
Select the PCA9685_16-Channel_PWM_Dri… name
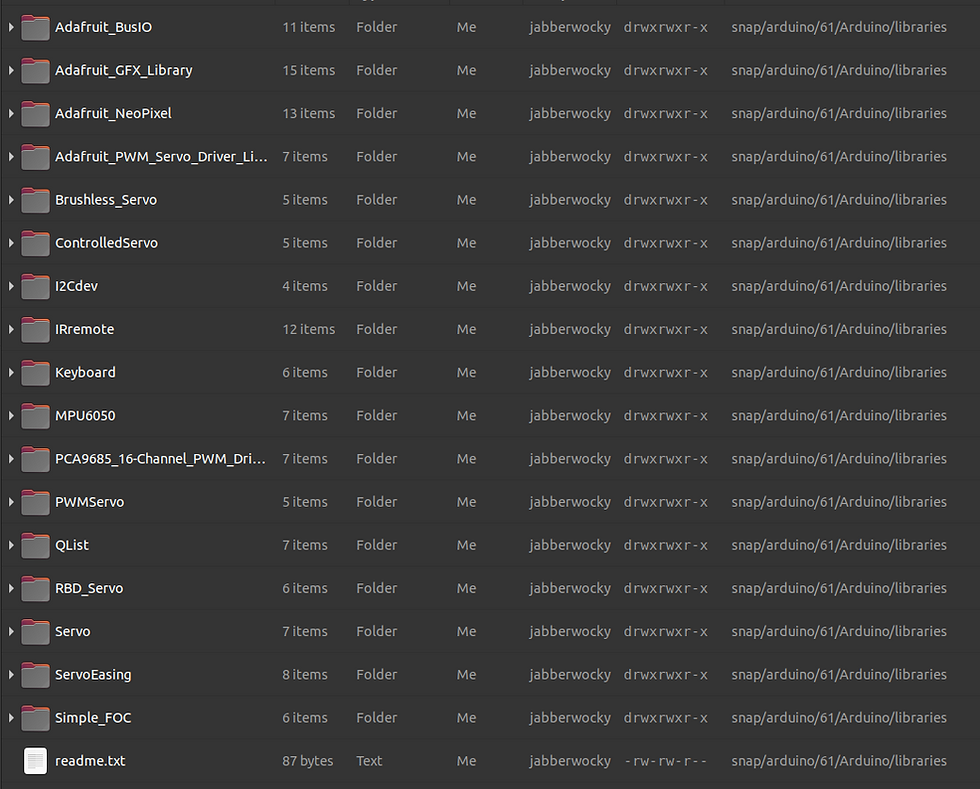click(161, 459)
